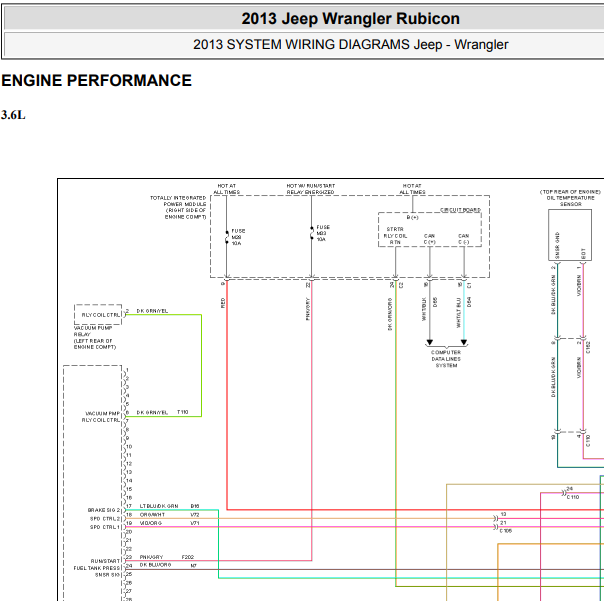Click the "2013 Jeep Wrangler Rubicon" title

pyautogui.click(x=351, y=18)
